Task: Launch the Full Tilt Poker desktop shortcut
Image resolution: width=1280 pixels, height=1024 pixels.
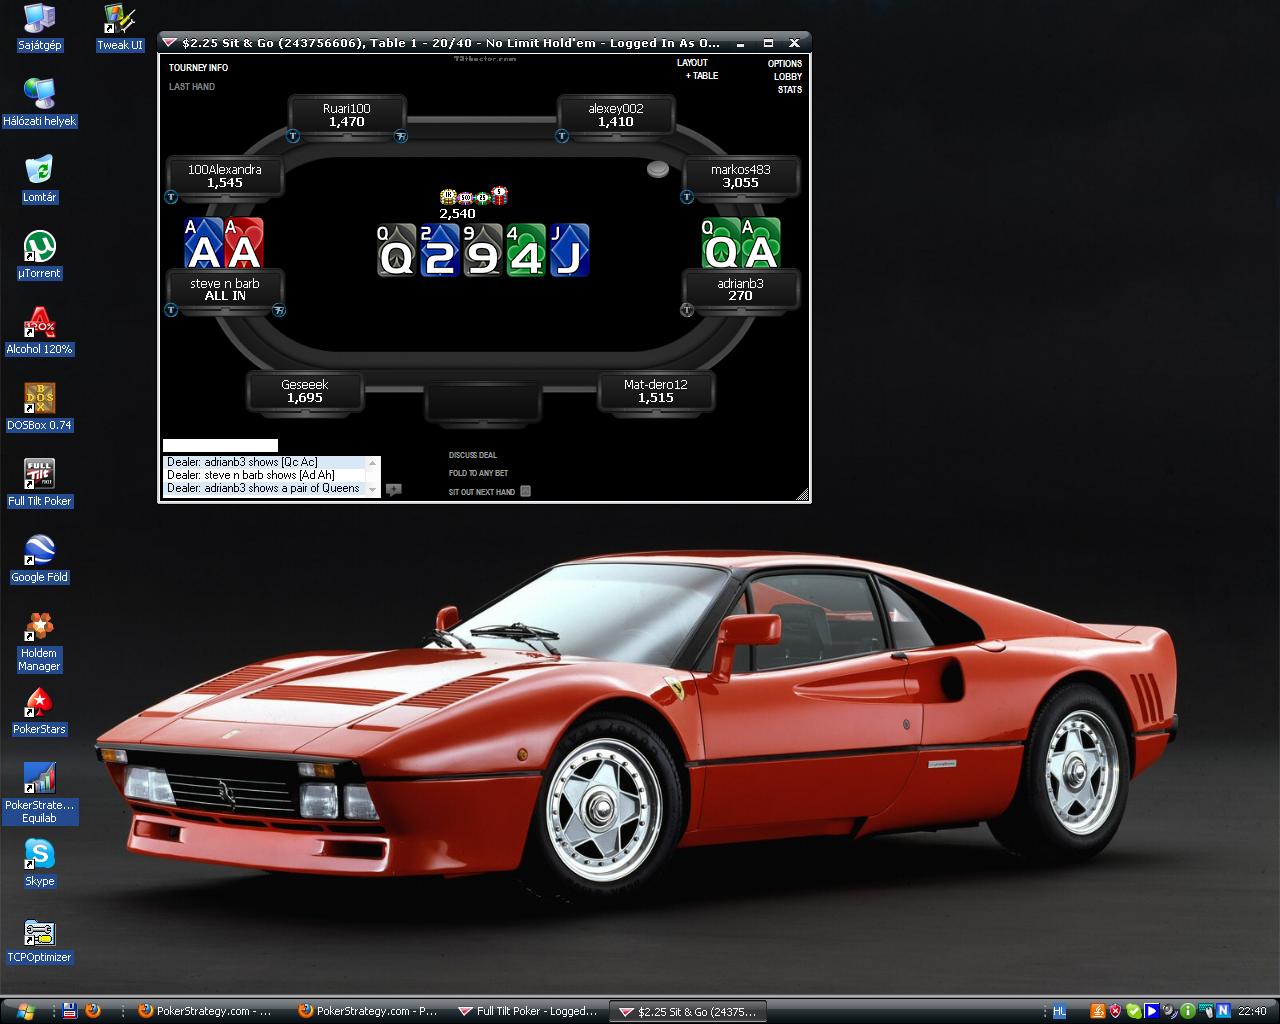Action: point(39,483)
